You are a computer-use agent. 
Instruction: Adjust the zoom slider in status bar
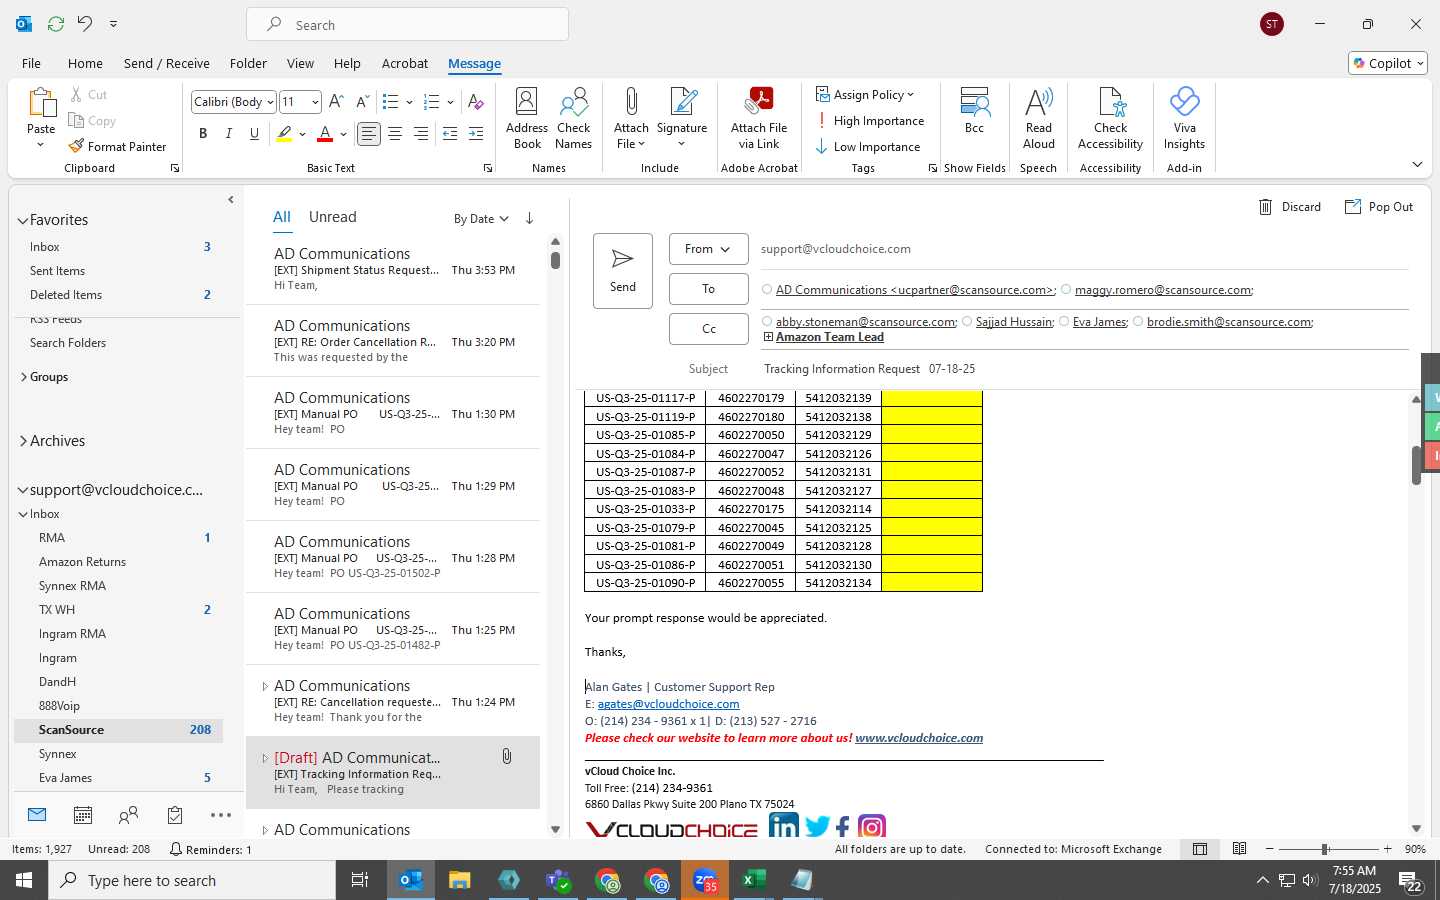click(x=1325, y=849)
